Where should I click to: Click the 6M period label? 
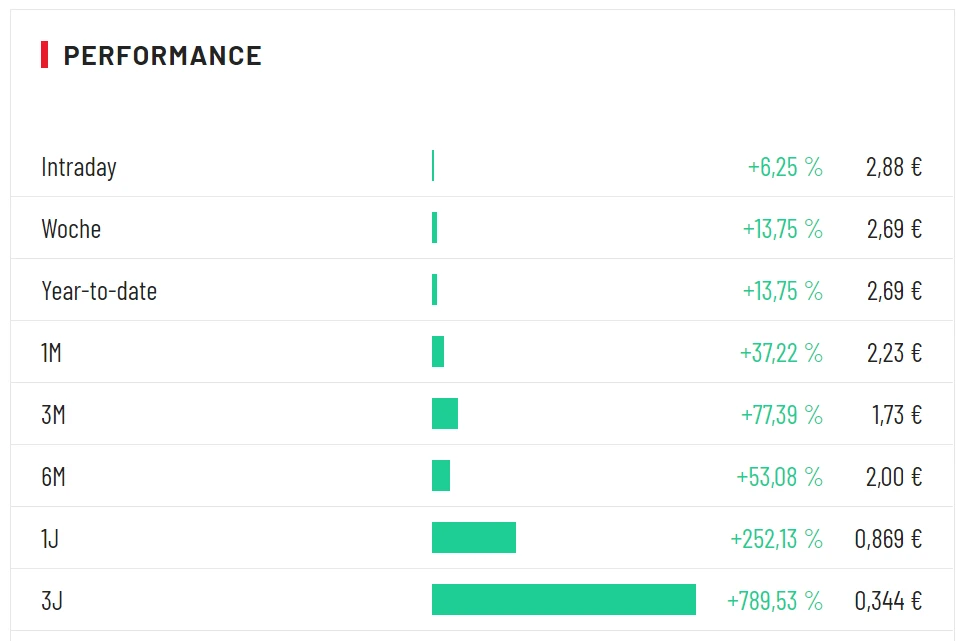coord(53,477)
